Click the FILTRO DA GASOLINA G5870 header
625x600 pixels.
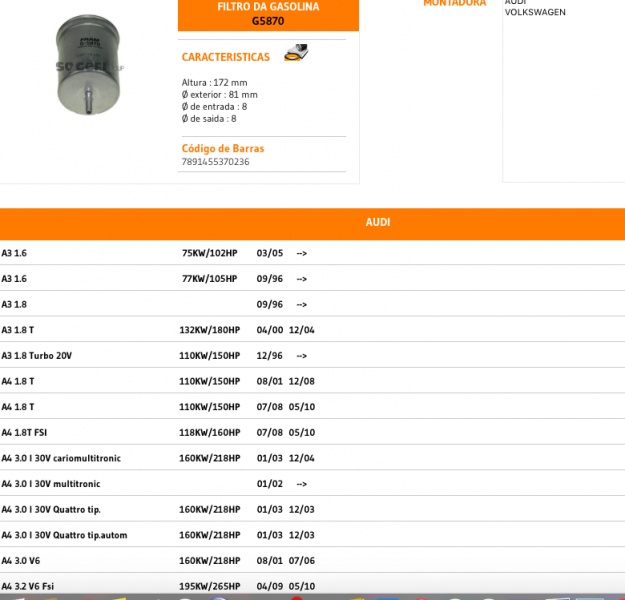point(268,14)
